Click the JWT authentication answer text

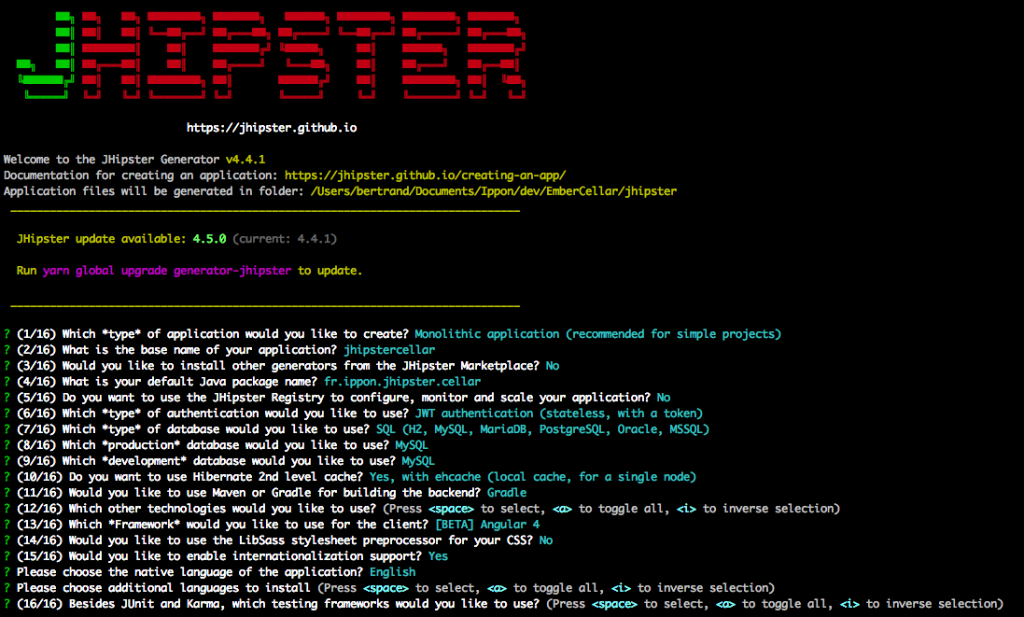pyautogui.click(x=558, y=413)
